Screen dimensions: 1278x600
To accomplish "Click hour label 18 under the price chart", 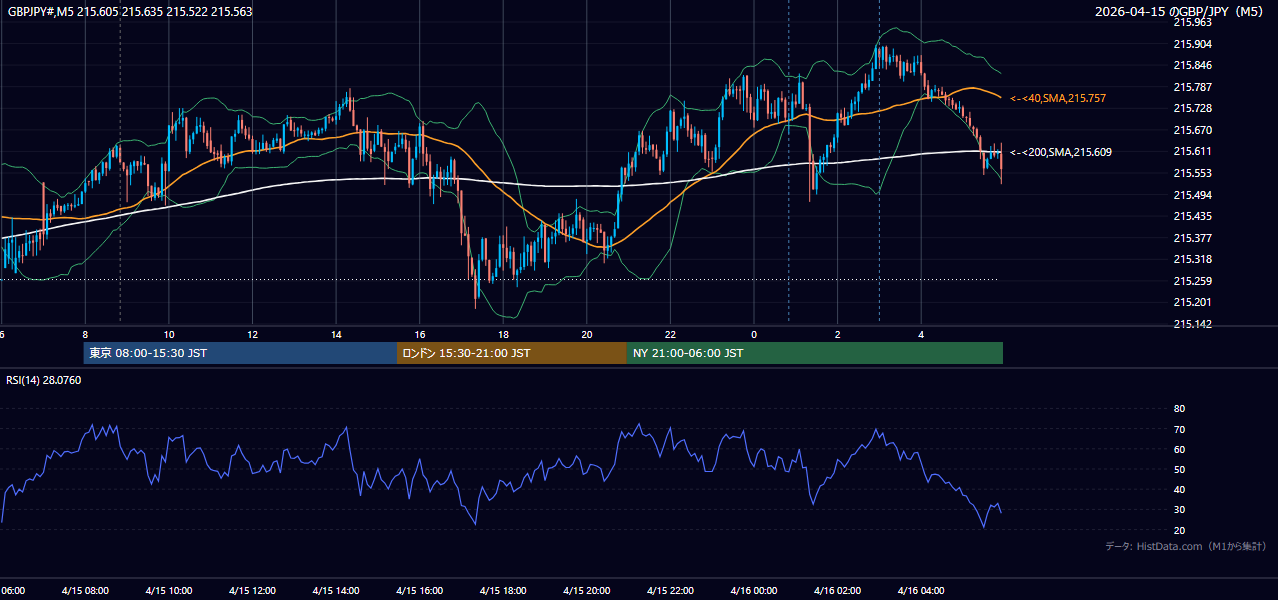I will coord(503,334).
